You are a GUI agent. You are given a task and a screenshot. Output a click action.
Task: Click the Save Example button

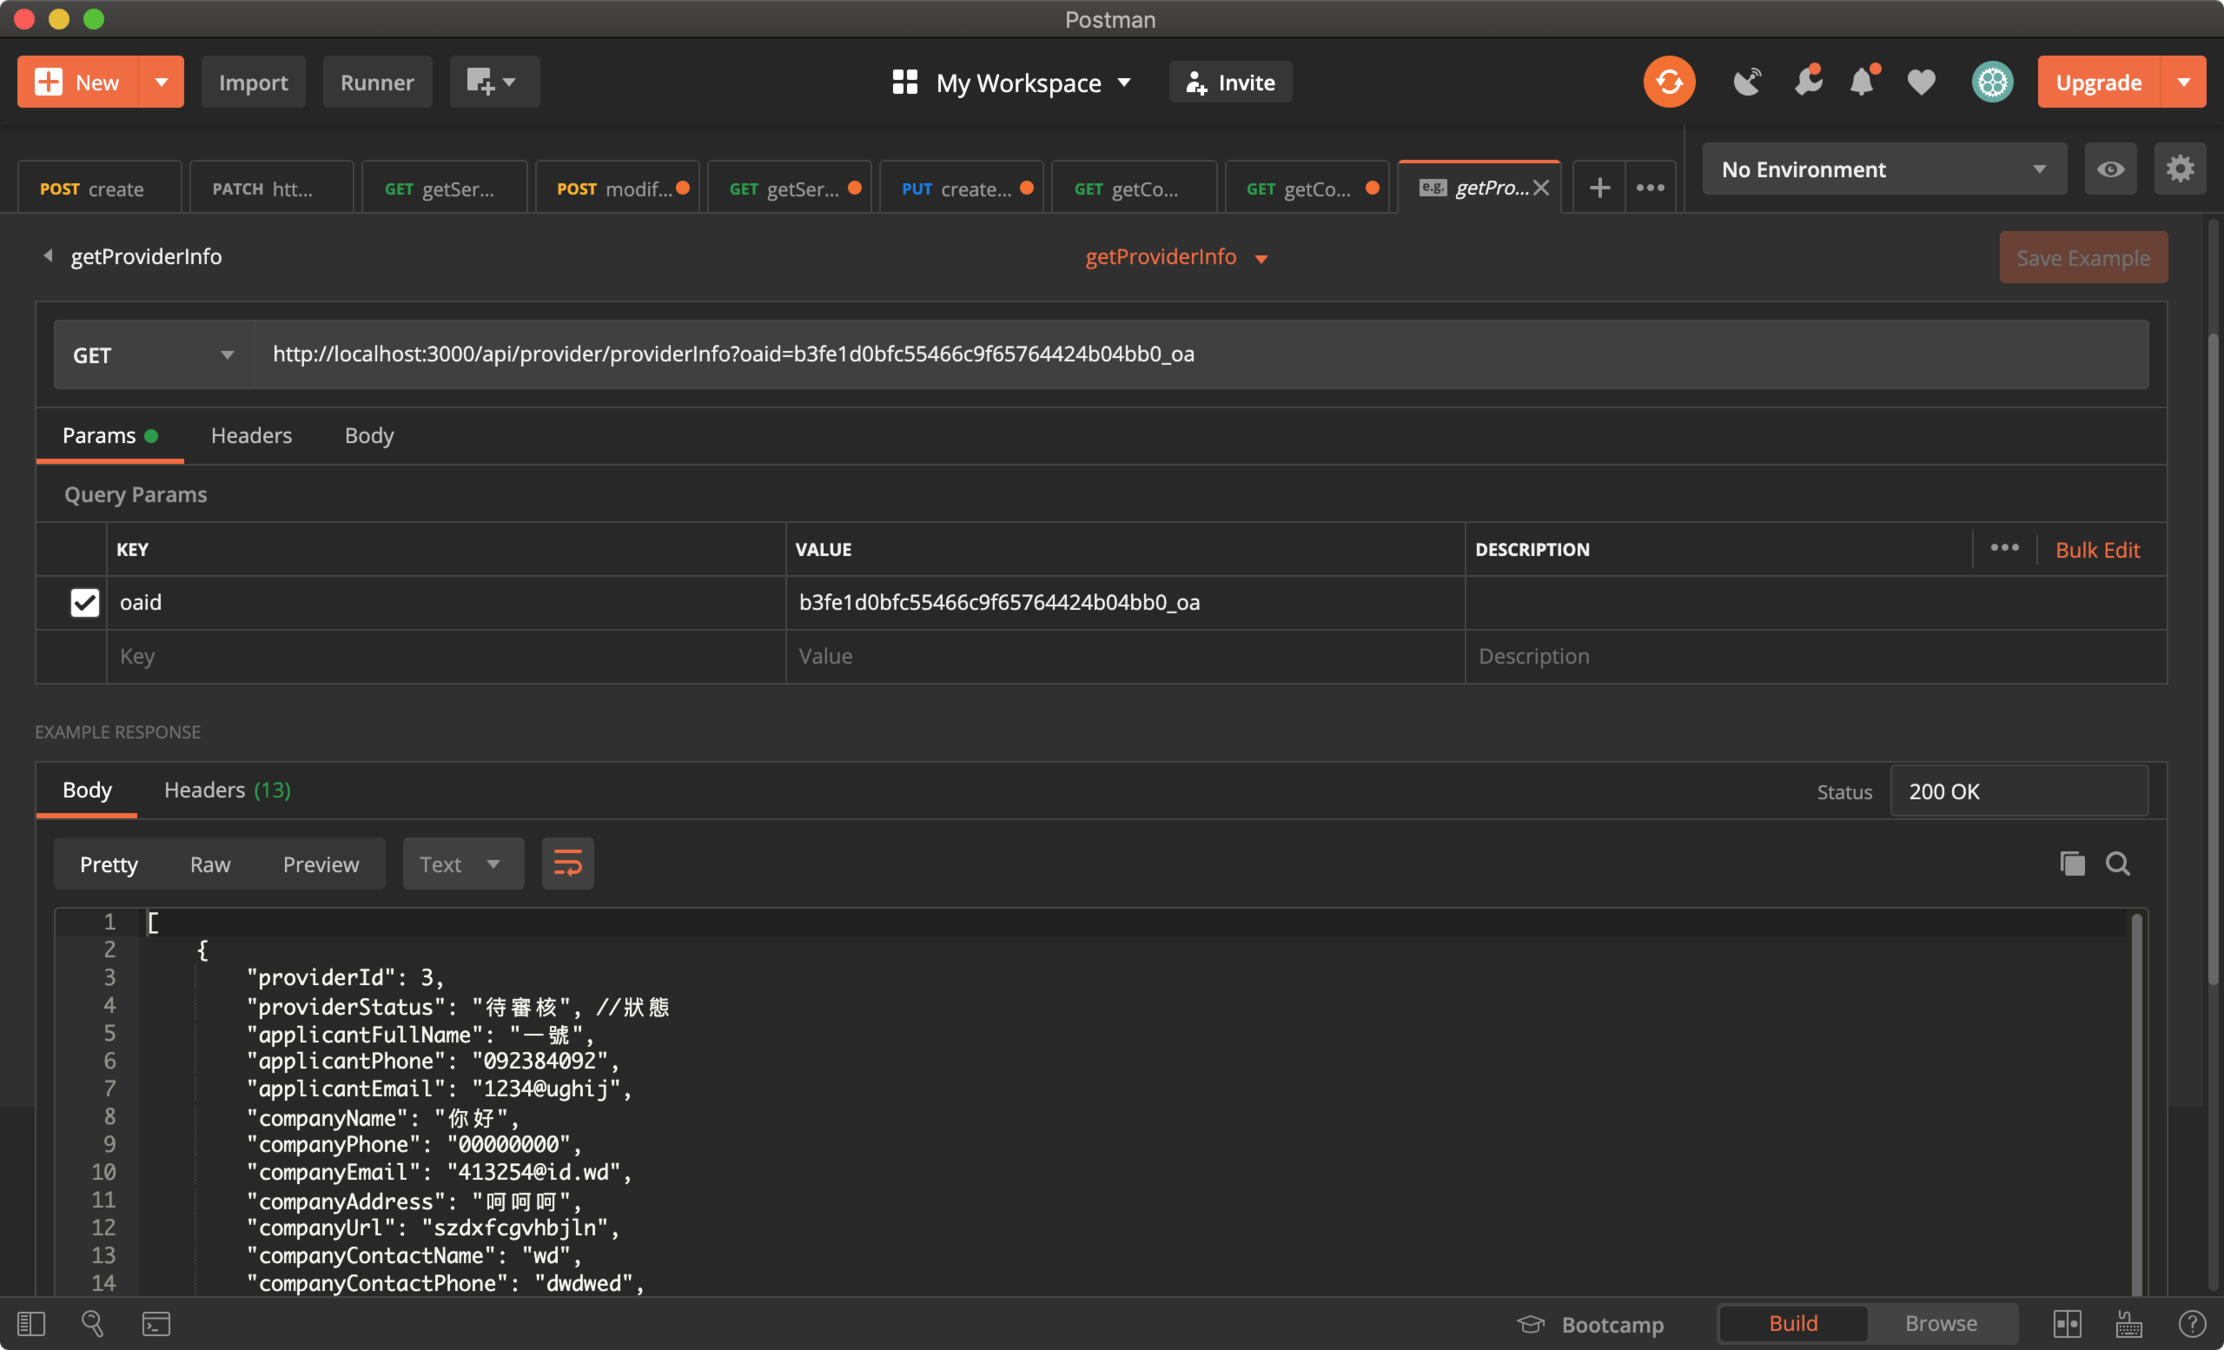coord(2082,258)
